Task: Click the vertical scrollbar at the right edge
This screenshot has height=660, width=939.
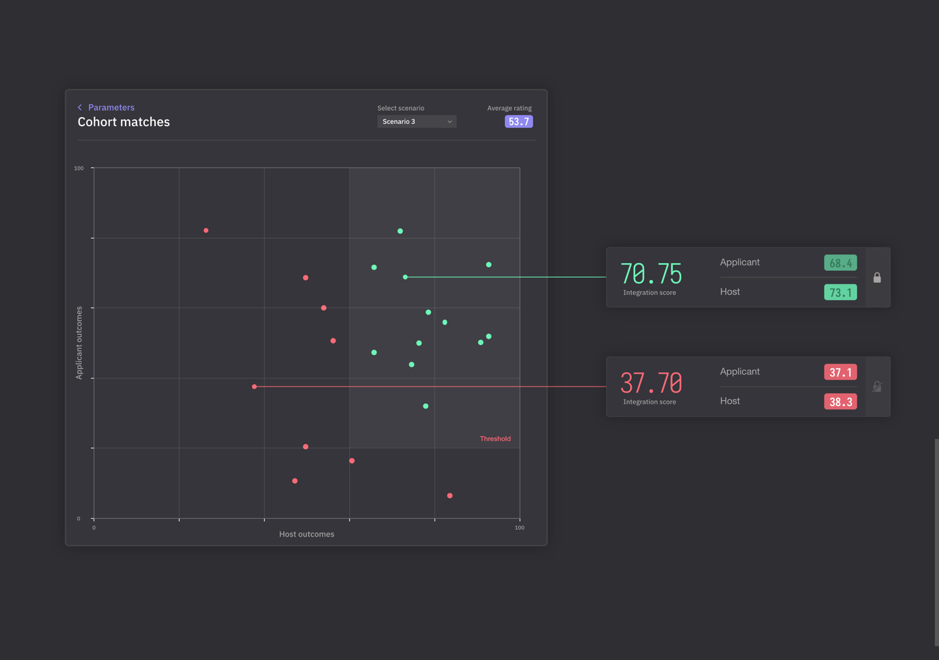Action: tap(937, 543)
